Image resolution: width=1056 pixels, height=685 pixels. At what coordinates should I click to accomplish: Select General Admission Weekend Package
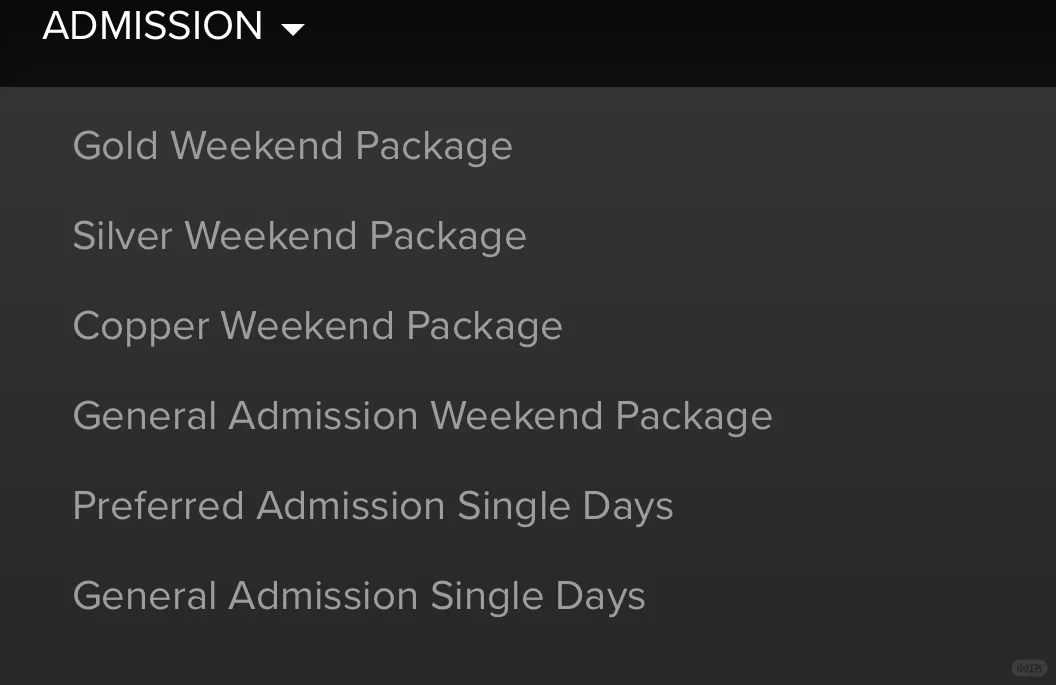pyautogui.click(x=422, y=416)
